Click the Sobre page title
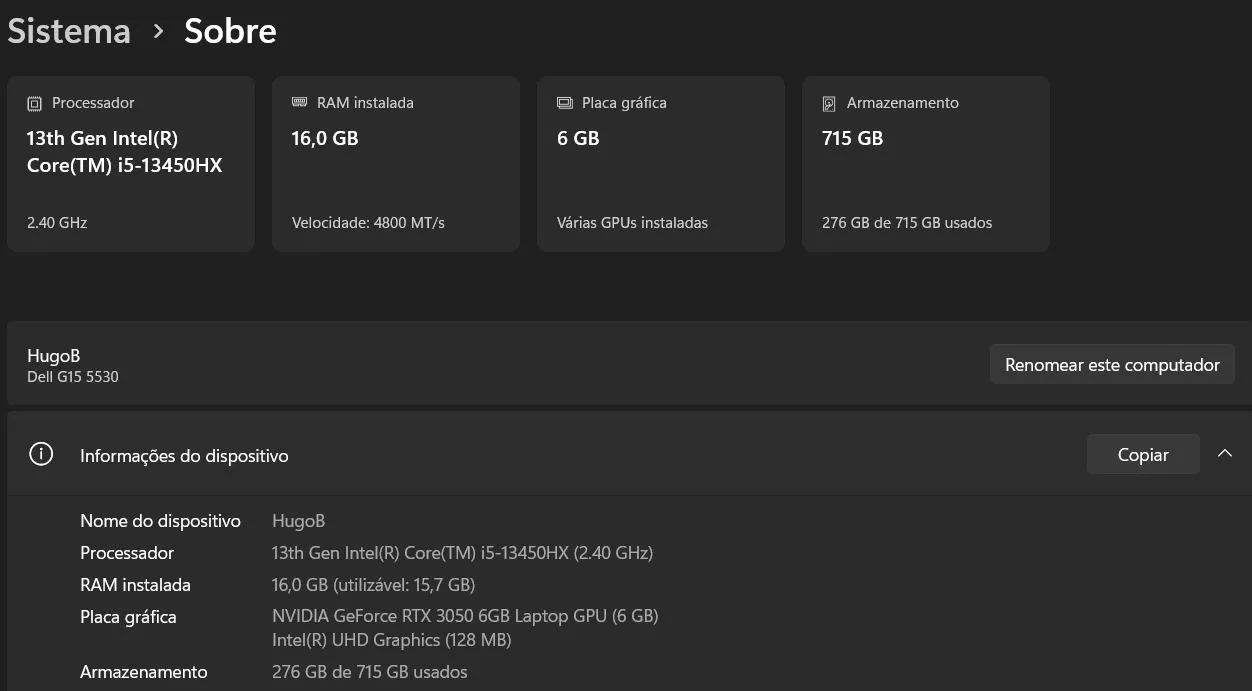Viewport: 1252px width, 691px height. pyautogui.click(x=230, y=31)
